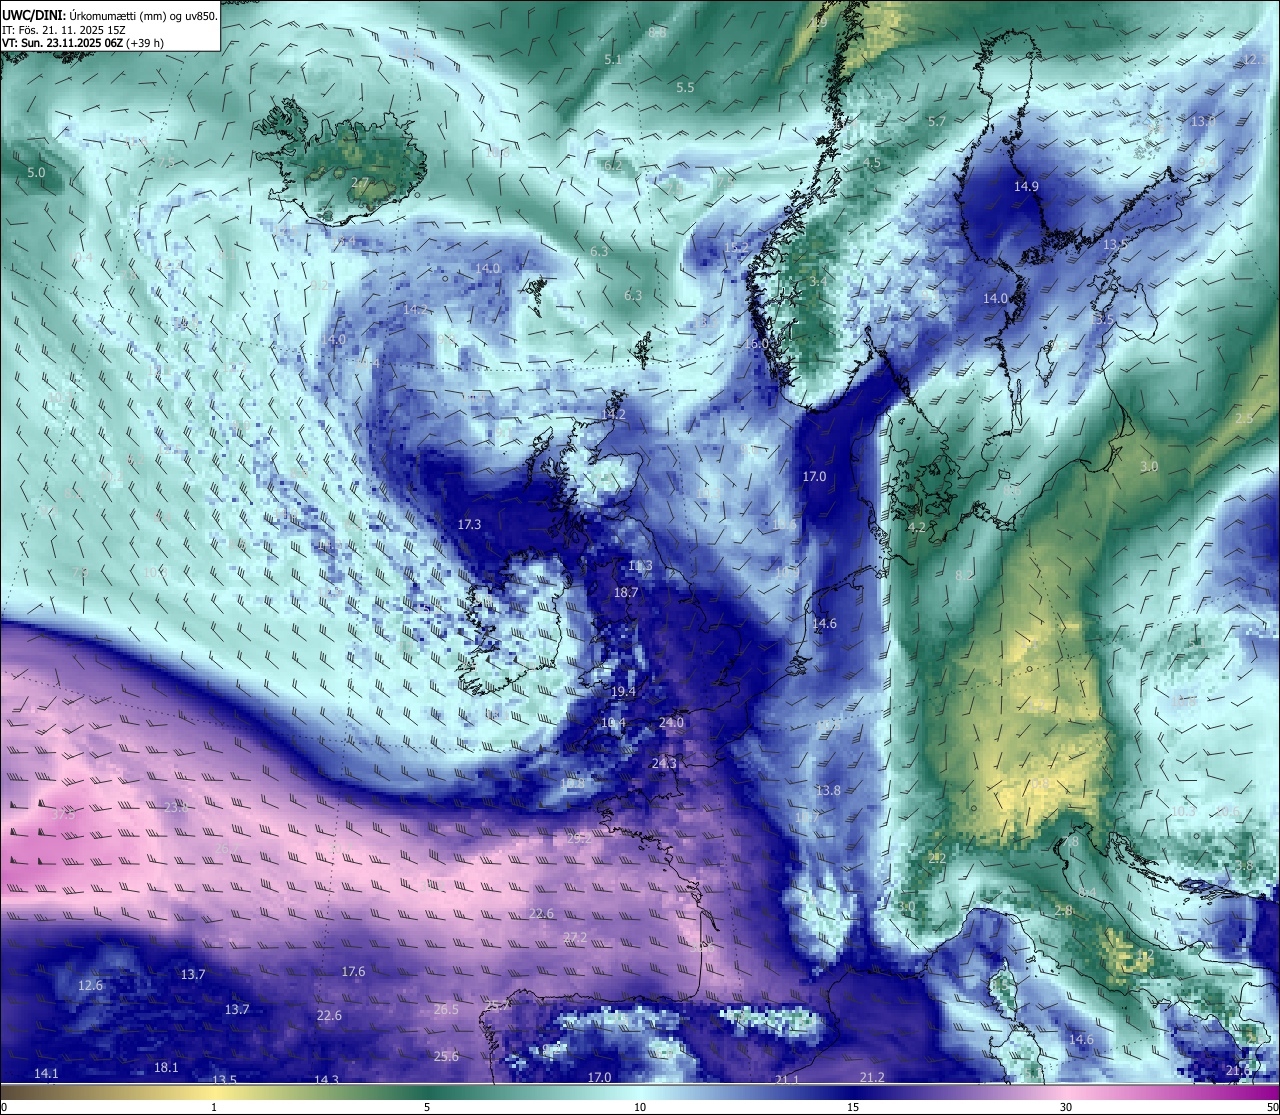Click the '27.2' value in the Bay of Biscay
Image resolution: width=1280 pixels, height=1115 pixels.
pos(575,937)
